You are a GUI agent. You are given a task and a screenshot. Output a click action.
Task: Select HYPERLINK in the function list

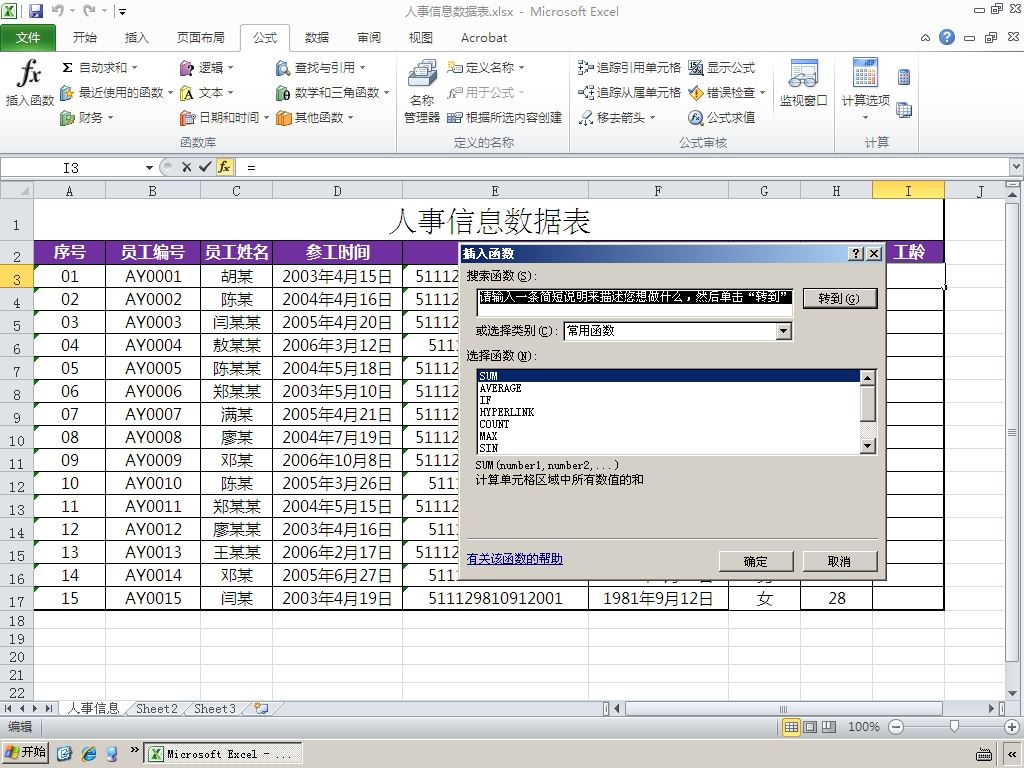click(669, 412)
